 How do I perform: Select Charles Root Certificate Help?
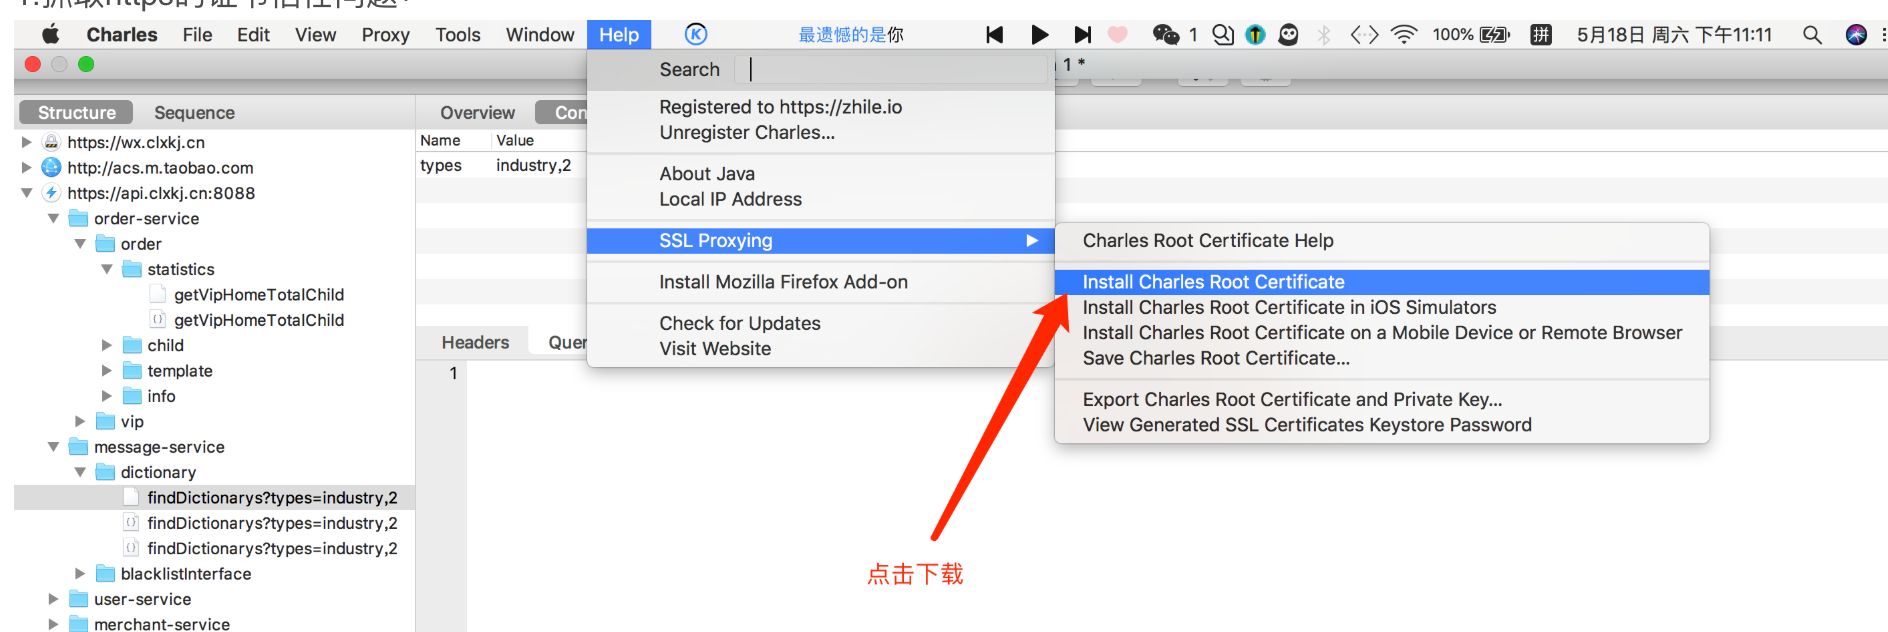tap(1382, 241)
